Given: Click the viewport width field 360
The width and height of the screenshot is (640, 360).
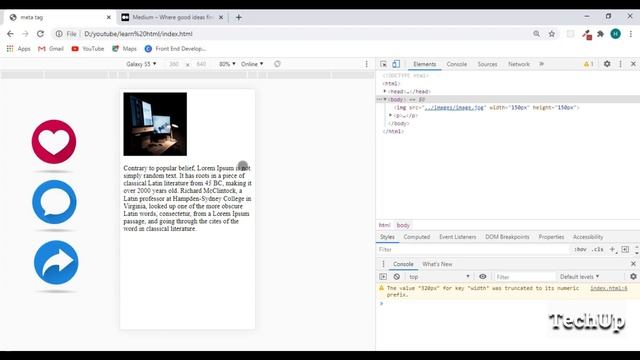Looking at the screenshot, I should pyautogui.click(x=174, y=64).
